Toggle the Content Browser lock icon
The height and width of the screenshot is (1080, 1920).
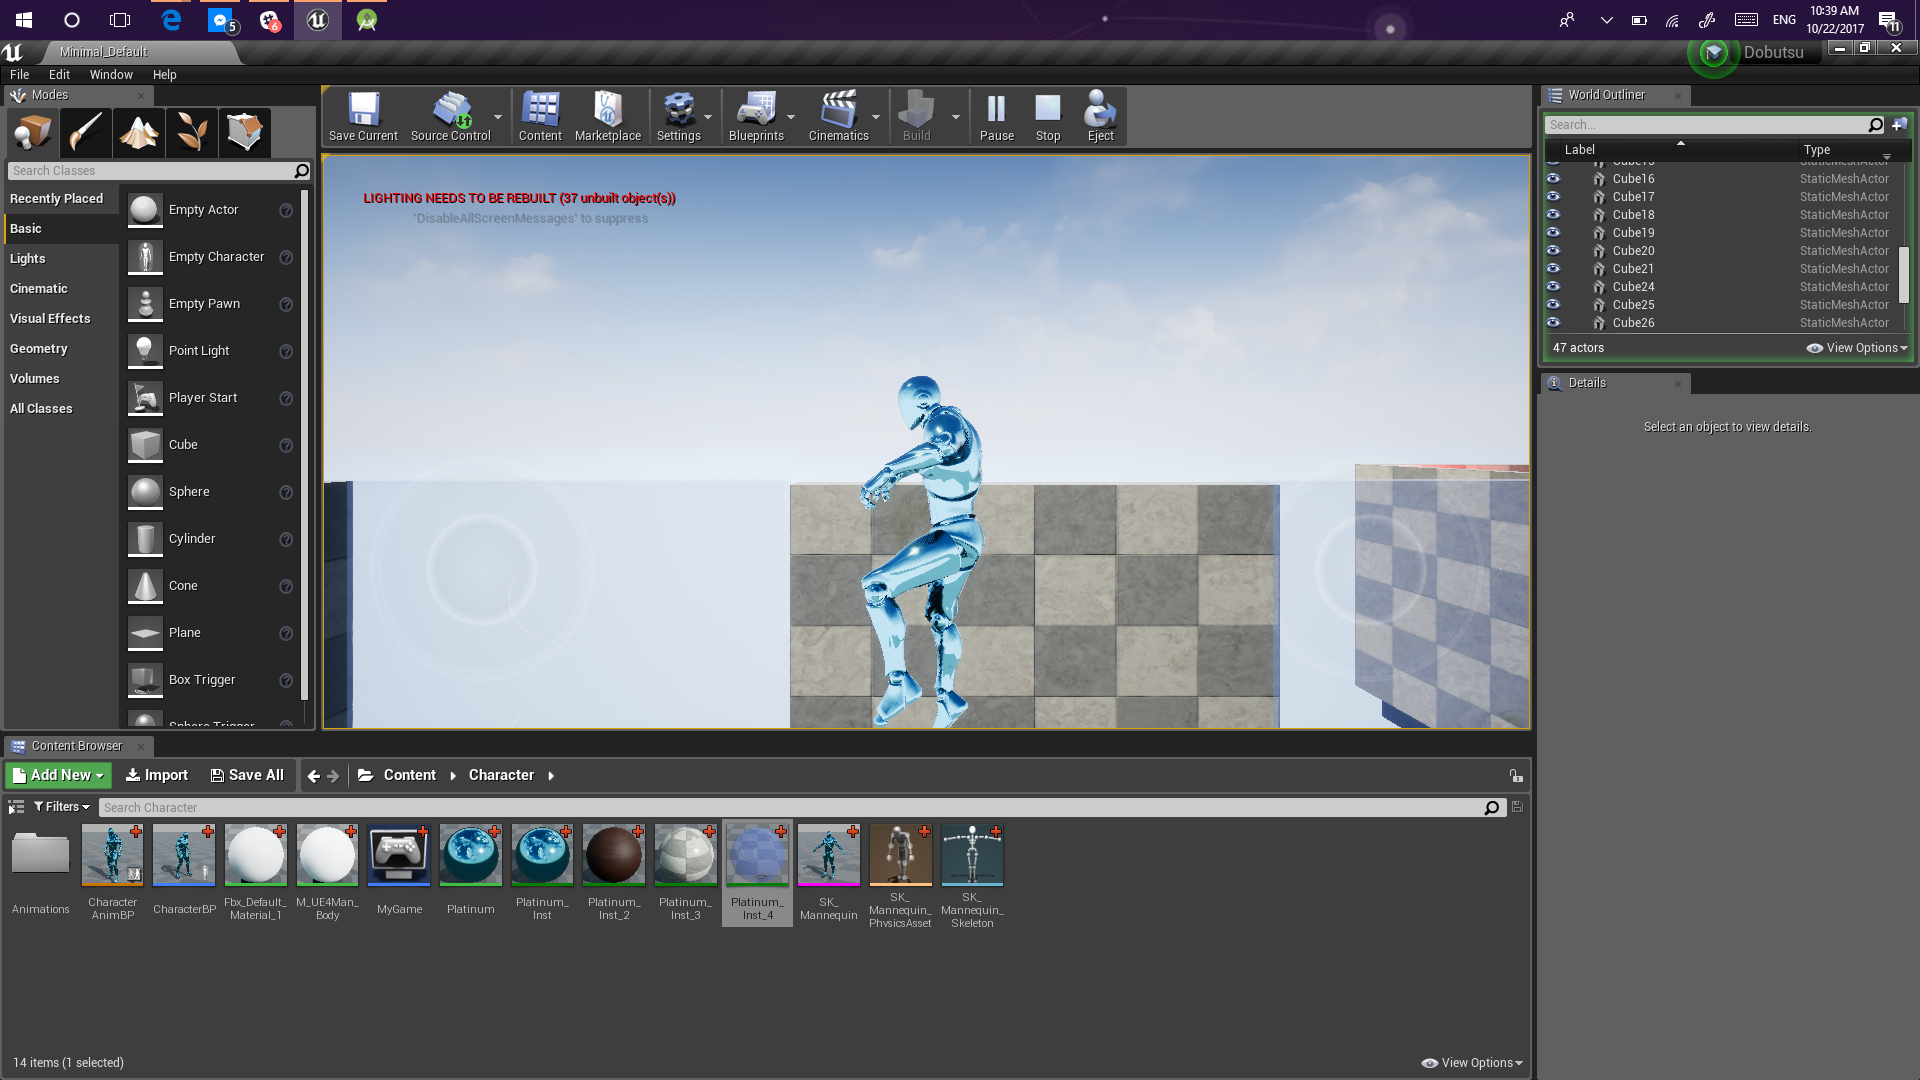click(x=1516, y=776)
